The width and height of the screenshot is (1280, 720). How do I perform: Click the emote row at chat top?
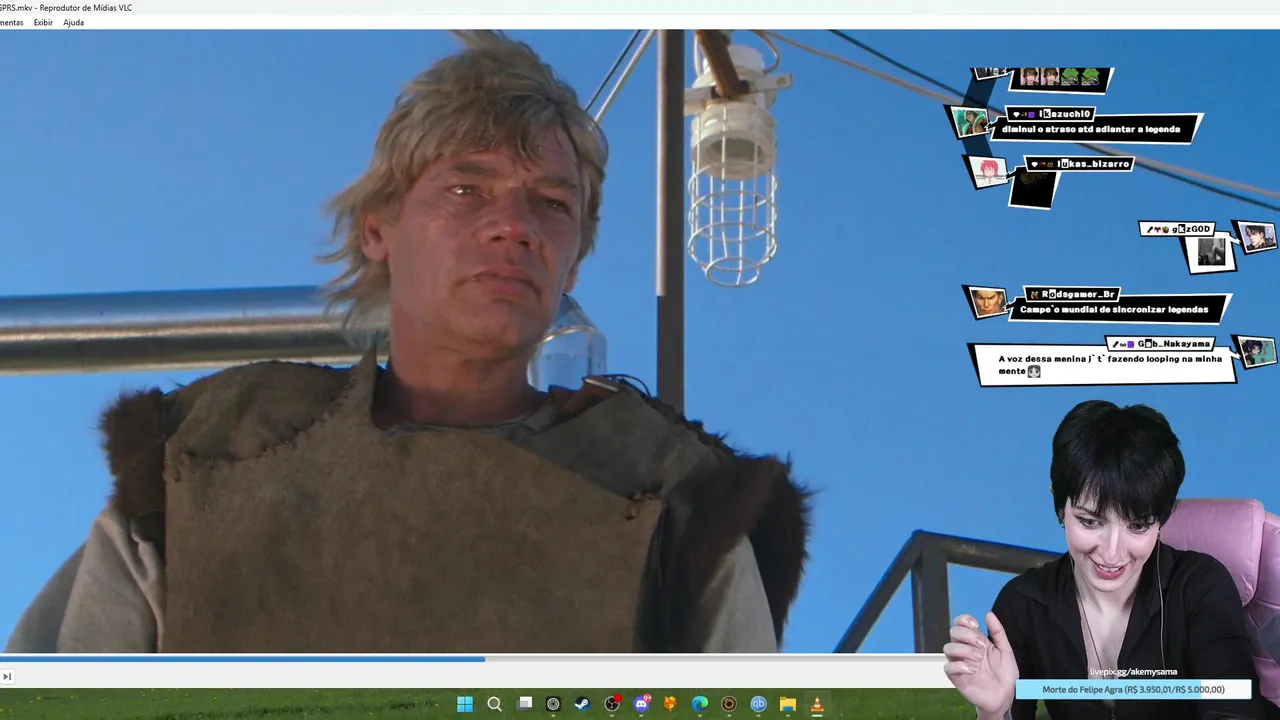[1059, 77]
